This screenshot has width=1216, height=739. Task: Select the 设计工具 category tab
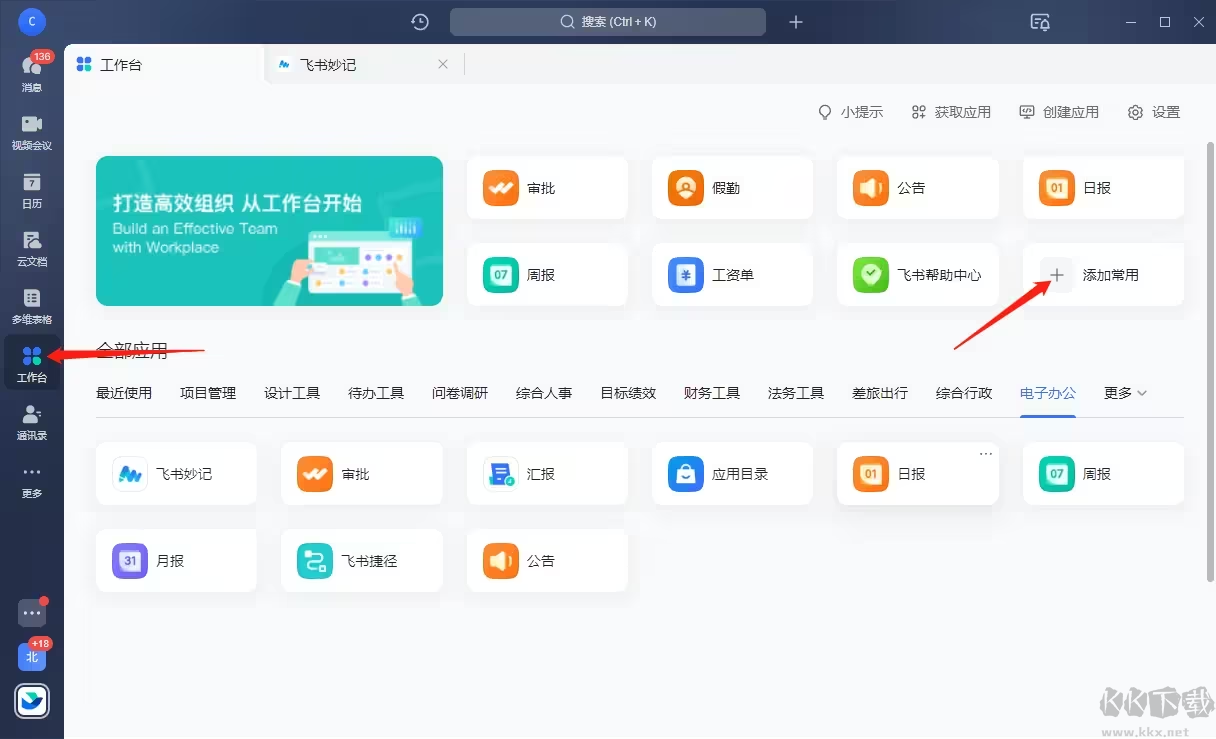tap(292, 393)
